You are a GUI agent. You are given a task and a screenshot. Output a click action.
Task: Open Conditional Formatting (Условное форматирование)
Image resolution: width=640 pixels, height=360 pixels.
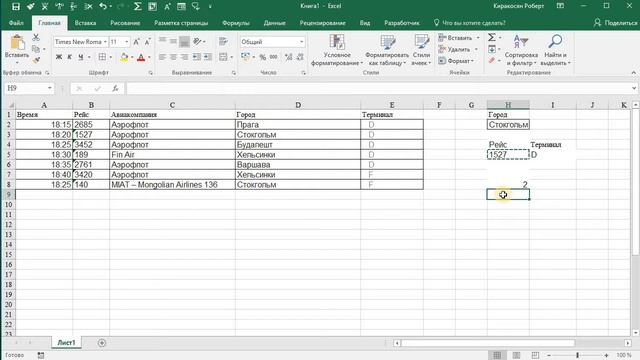[337, 51]
